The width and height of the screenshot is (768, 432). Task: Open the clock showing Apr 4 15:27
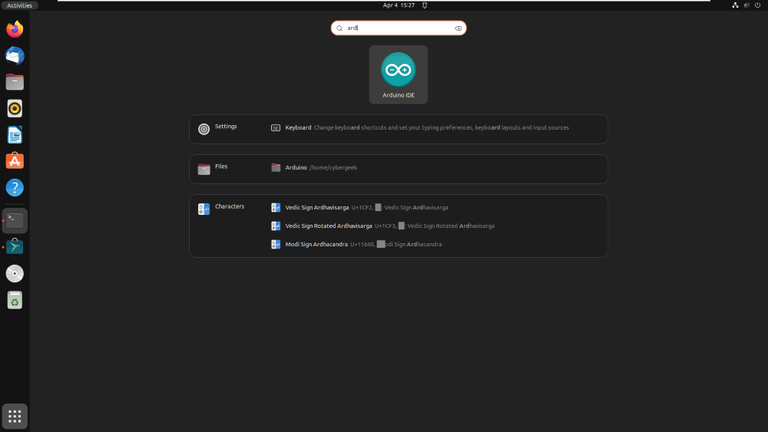[x=399, y=5]
